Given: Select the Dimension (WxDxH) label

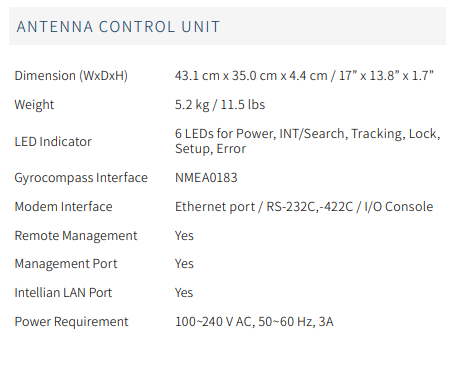Looking at the screenshot, I should (71, 76).
